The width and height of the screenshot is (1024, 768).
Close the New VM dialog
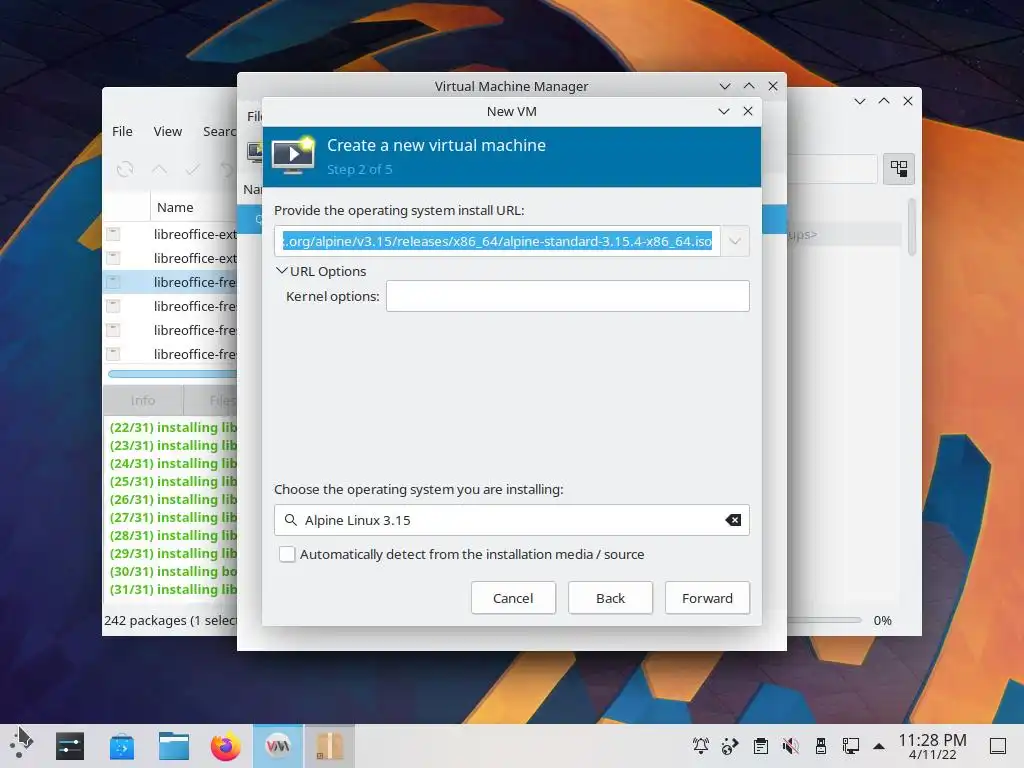748,111
